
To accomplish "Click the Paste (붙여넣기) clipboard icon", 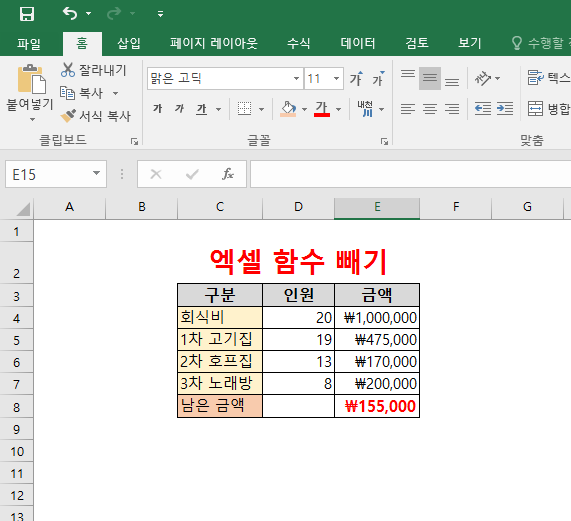I will click(x=31, y=79).
